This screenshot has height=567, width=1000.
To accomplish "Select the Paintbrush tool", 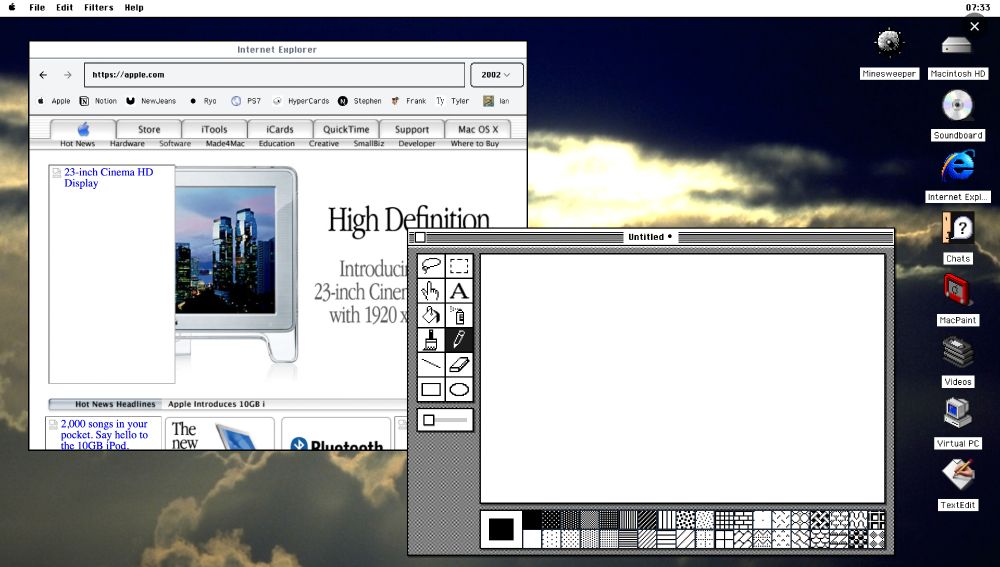I will 432,340.
